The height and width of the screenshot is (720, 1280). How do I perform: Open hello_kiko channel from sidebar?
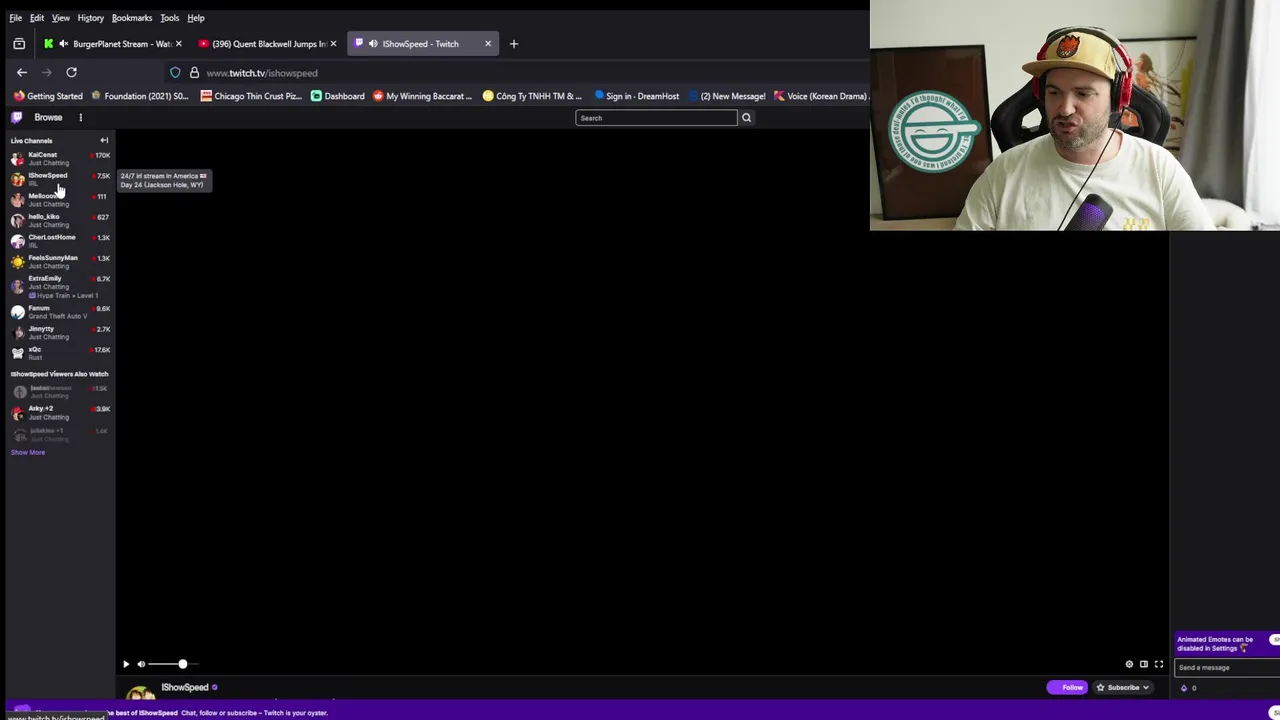[x=60, y=220]
